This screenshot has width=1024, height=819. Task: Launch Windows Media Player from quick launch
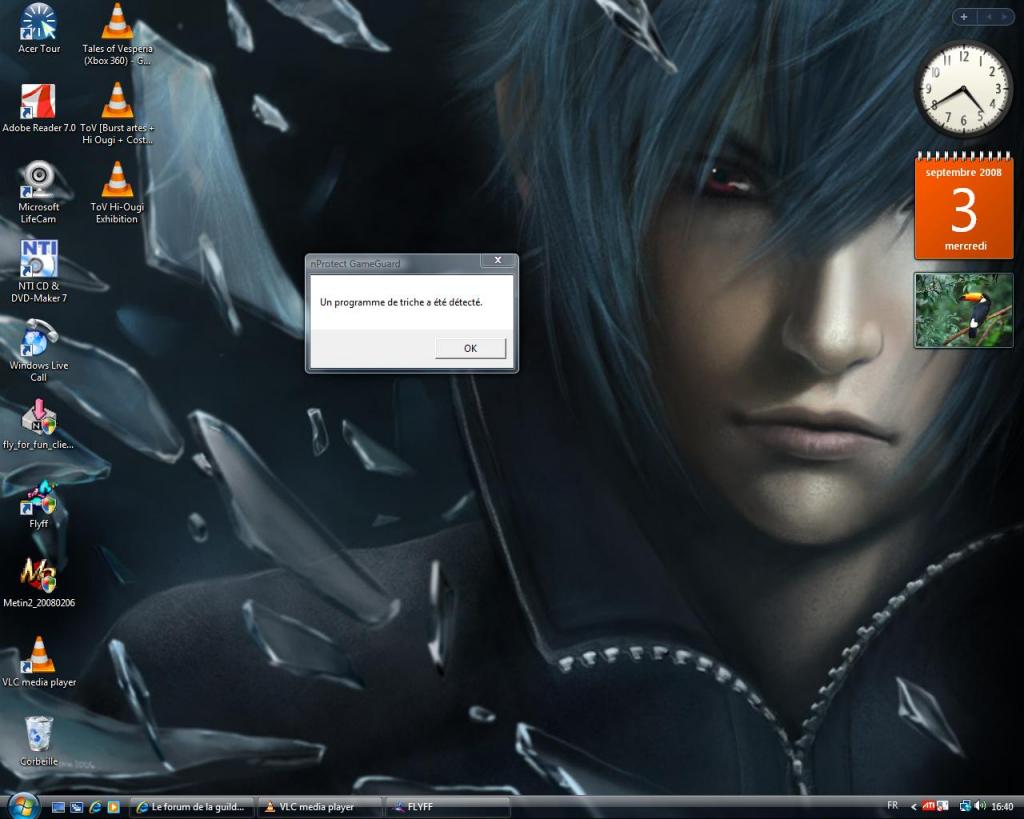(113, 807)
